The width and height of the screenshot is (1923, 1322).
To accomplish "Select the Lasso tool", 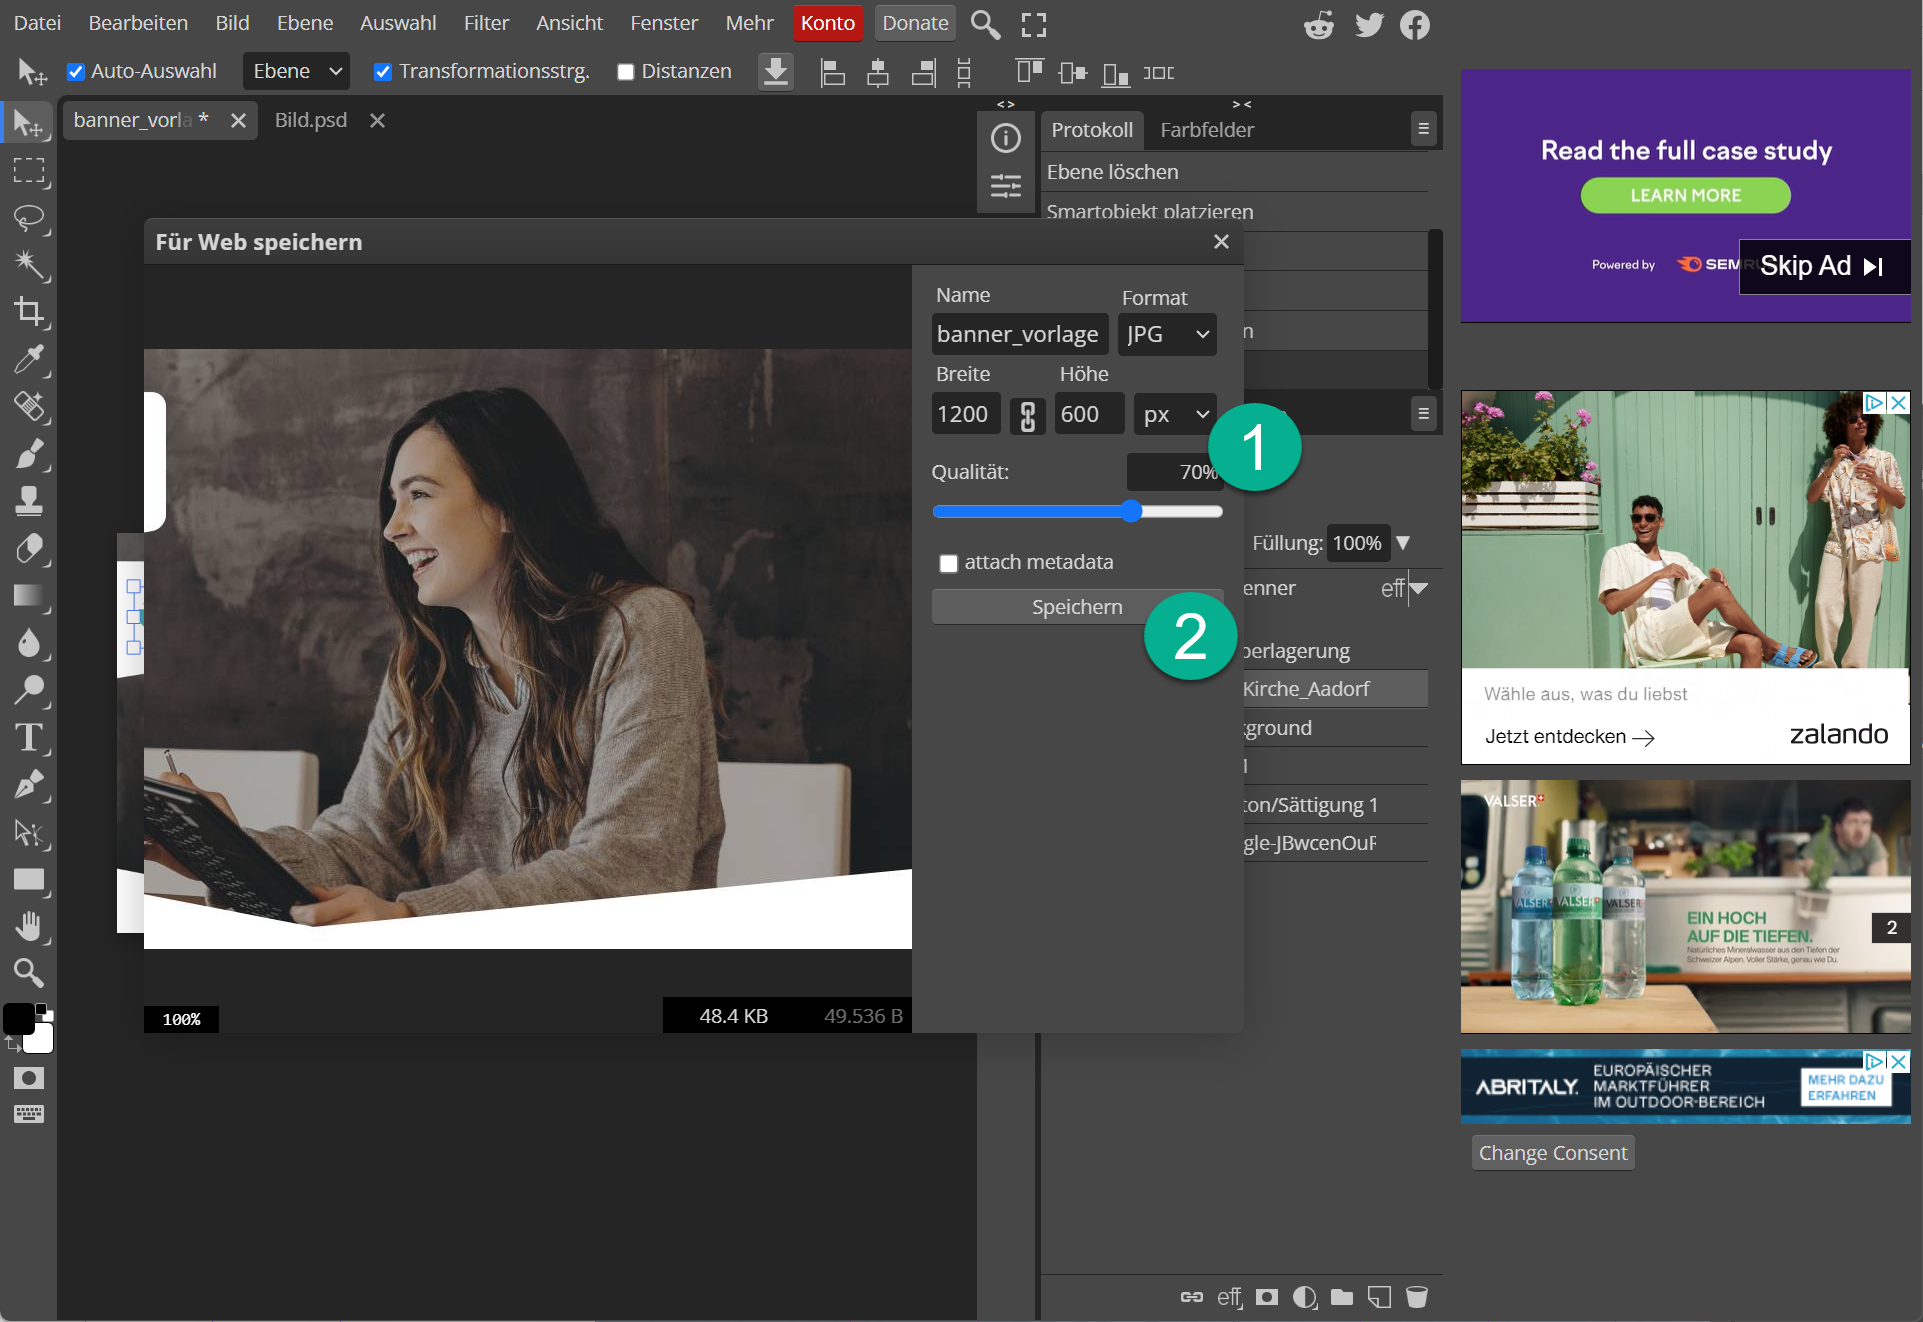I will pyautogui.click(x=29, y=218).
